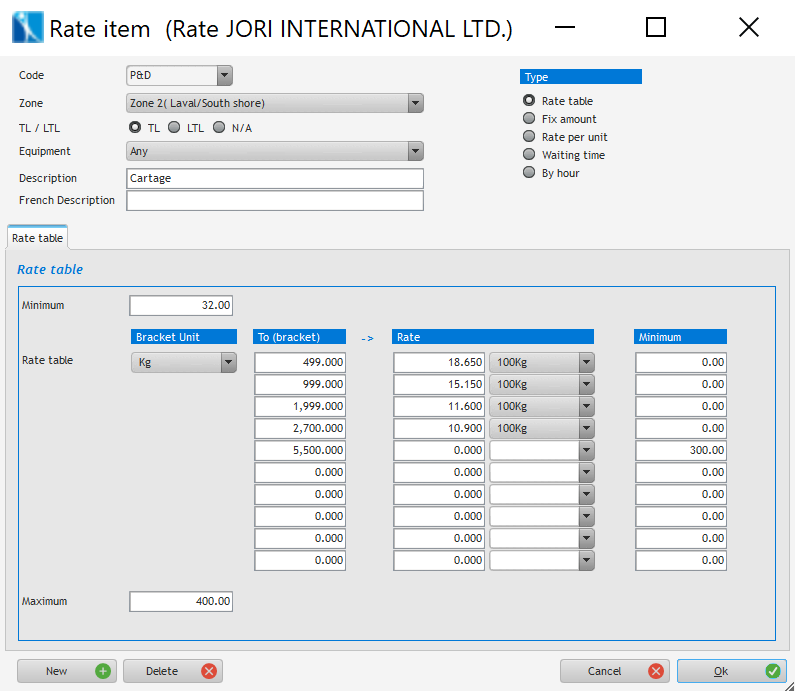Click the app logo icon in title bar
Viewport: 795px width, 691px height.
click(x=27, y=27)
